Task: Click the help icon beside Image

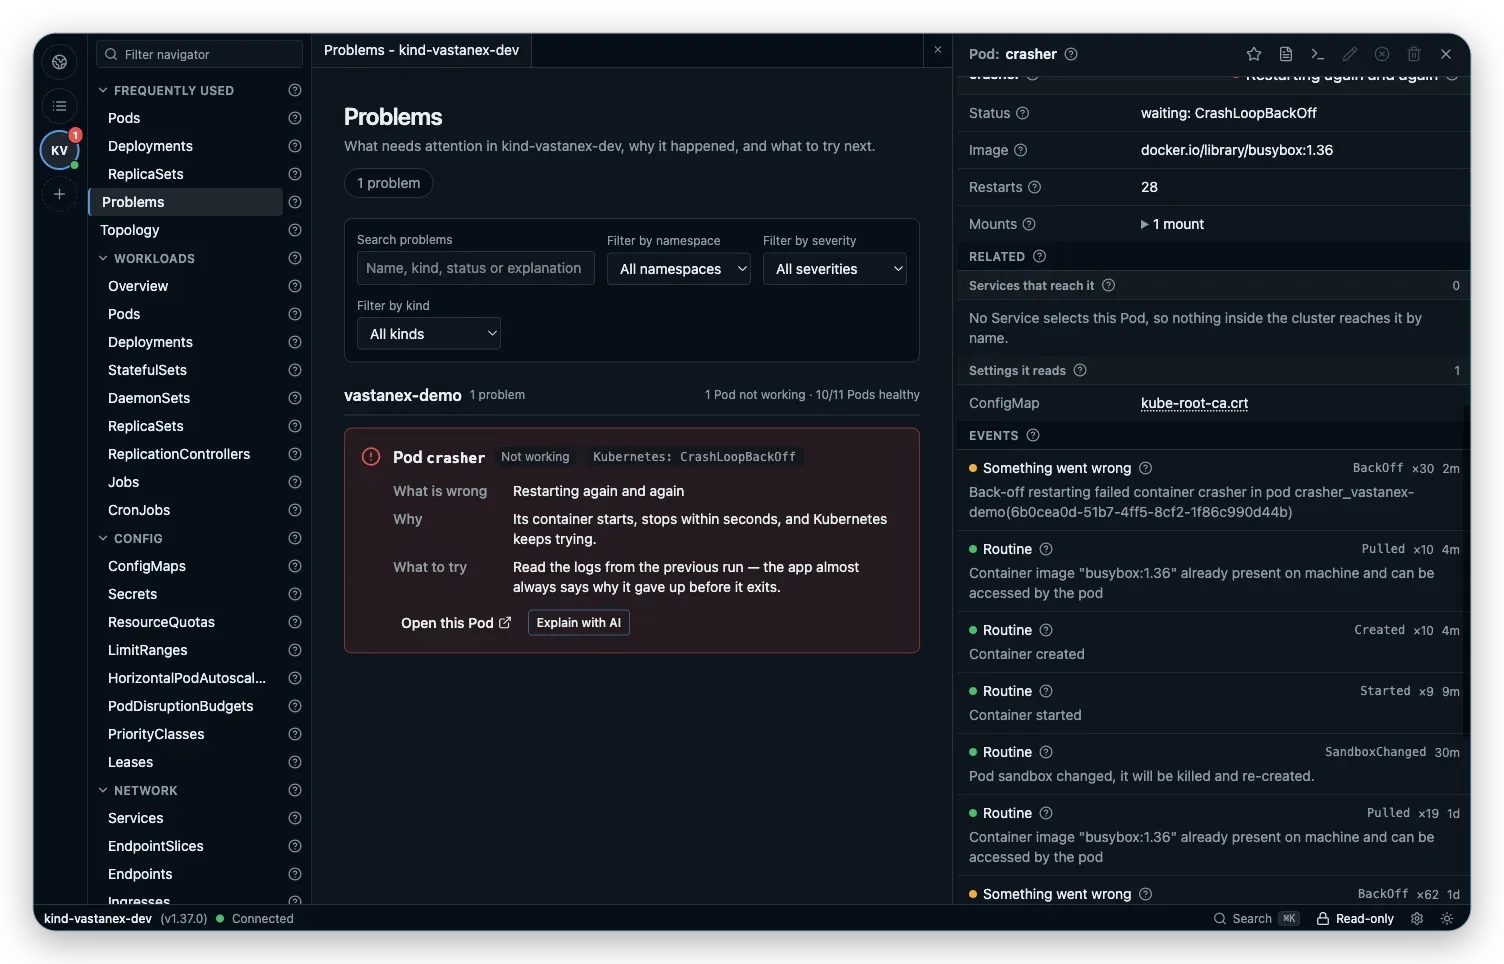Action: point(1020,150)
